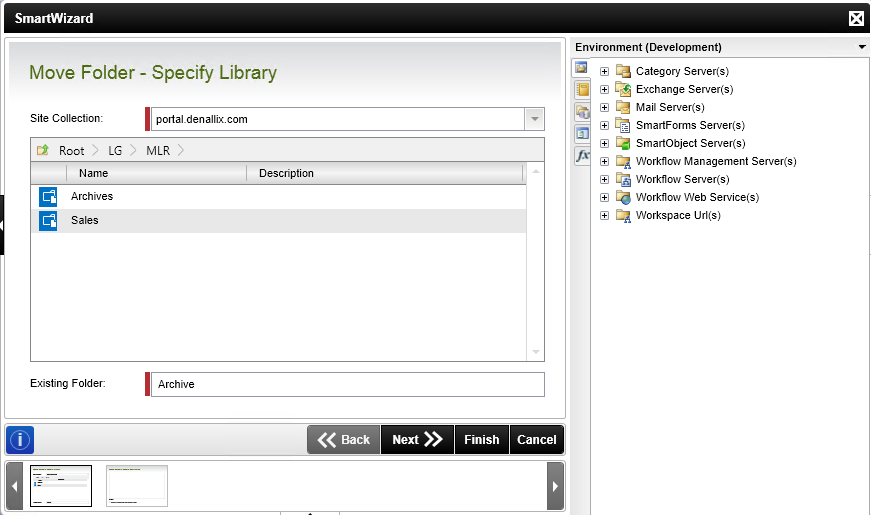871x515 pixels.
Task: Navigate to MLR in the breadcrumb
Action: pos(158,151)
